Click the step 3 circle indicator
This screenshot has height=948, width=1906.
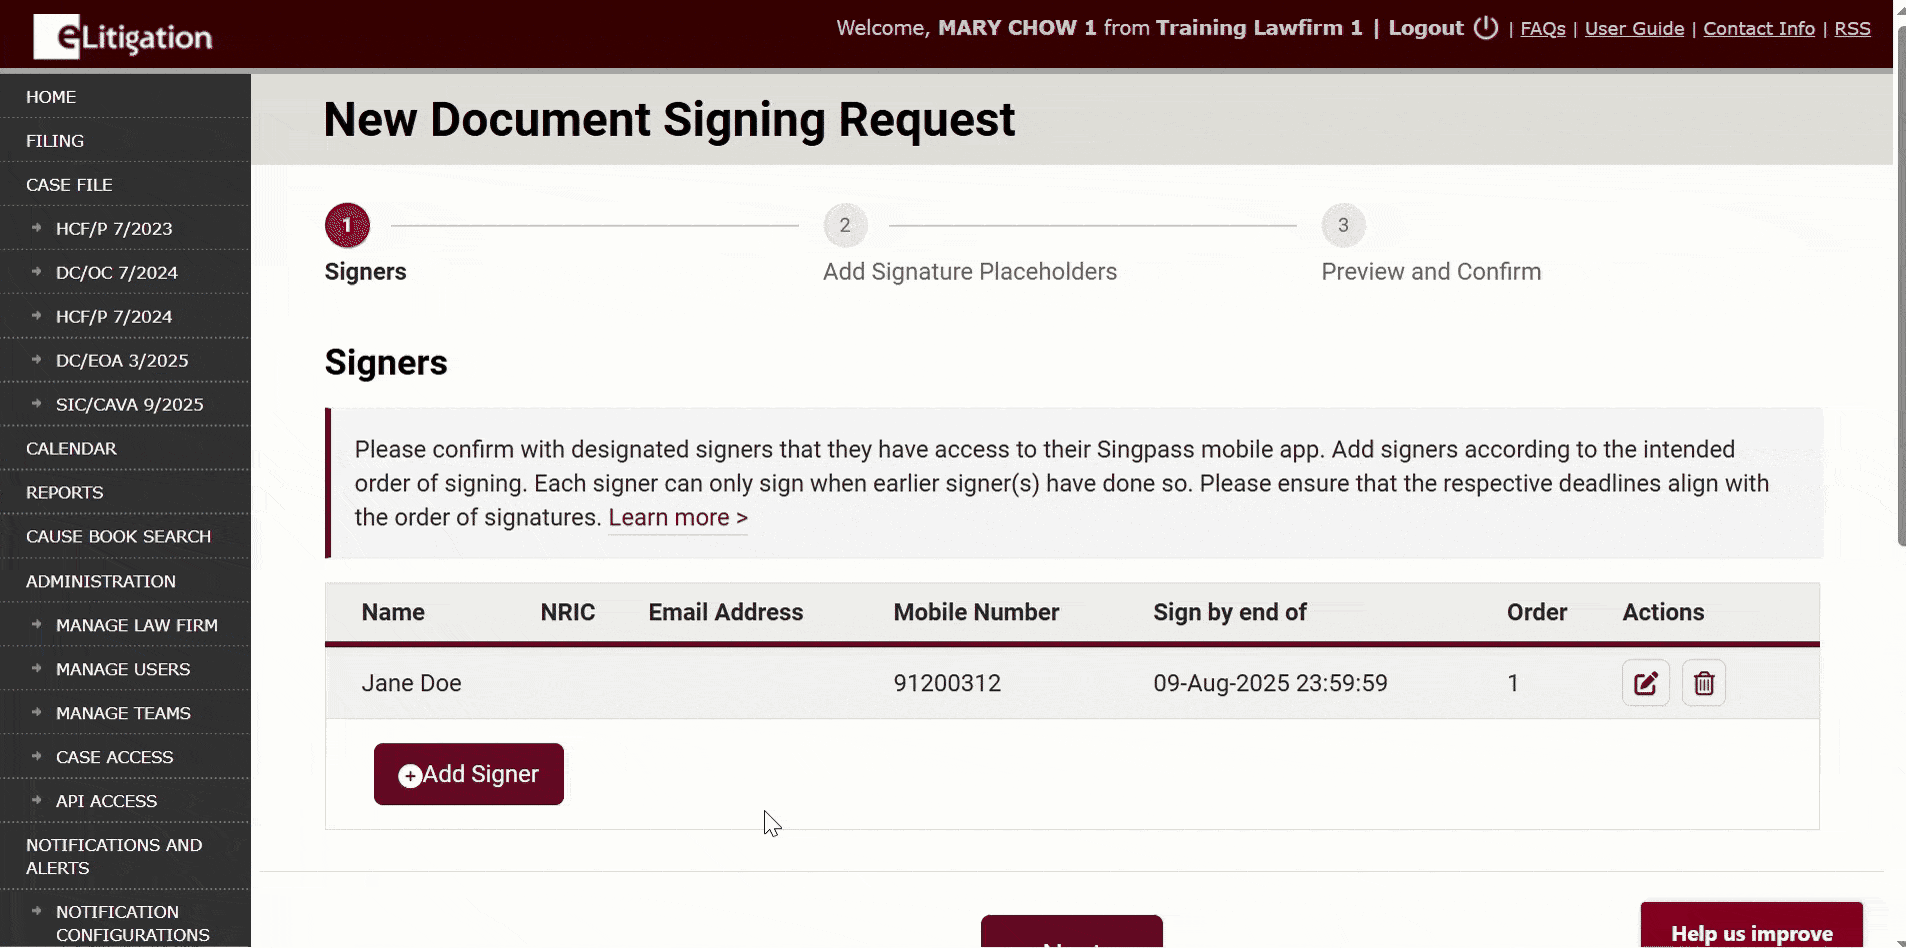coord(1343,226)
